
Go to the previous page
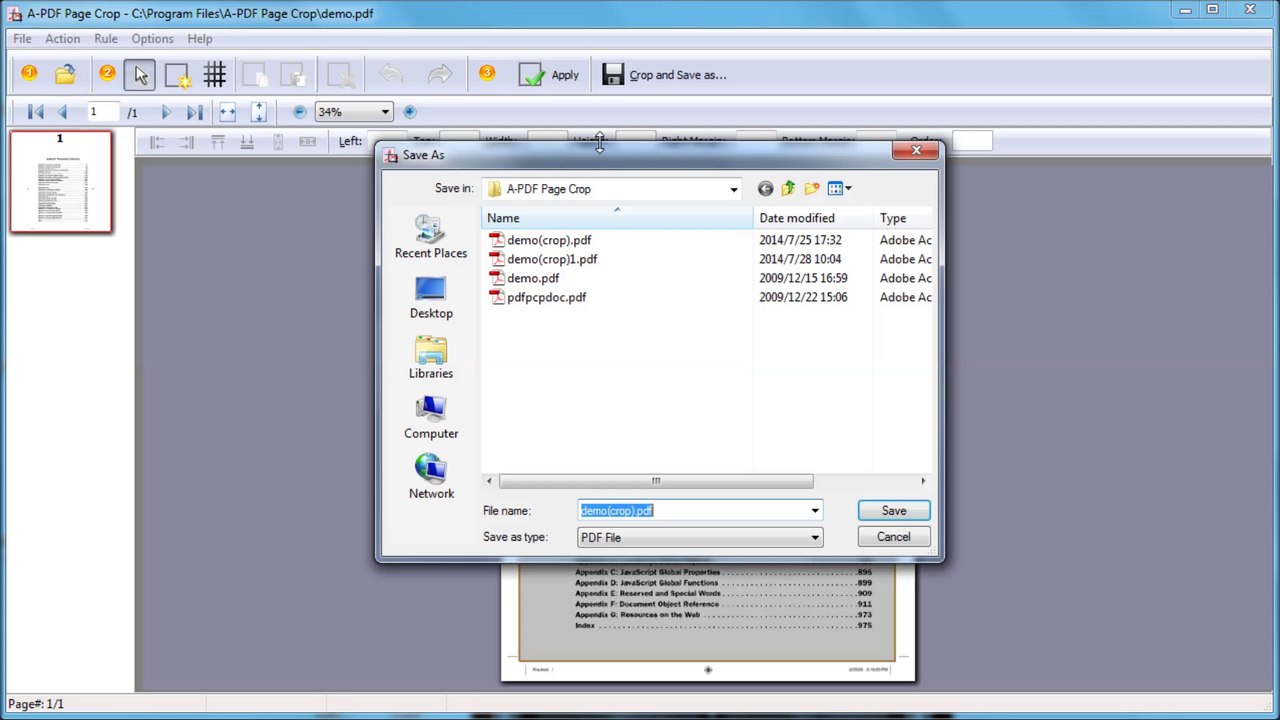(62, 112)
